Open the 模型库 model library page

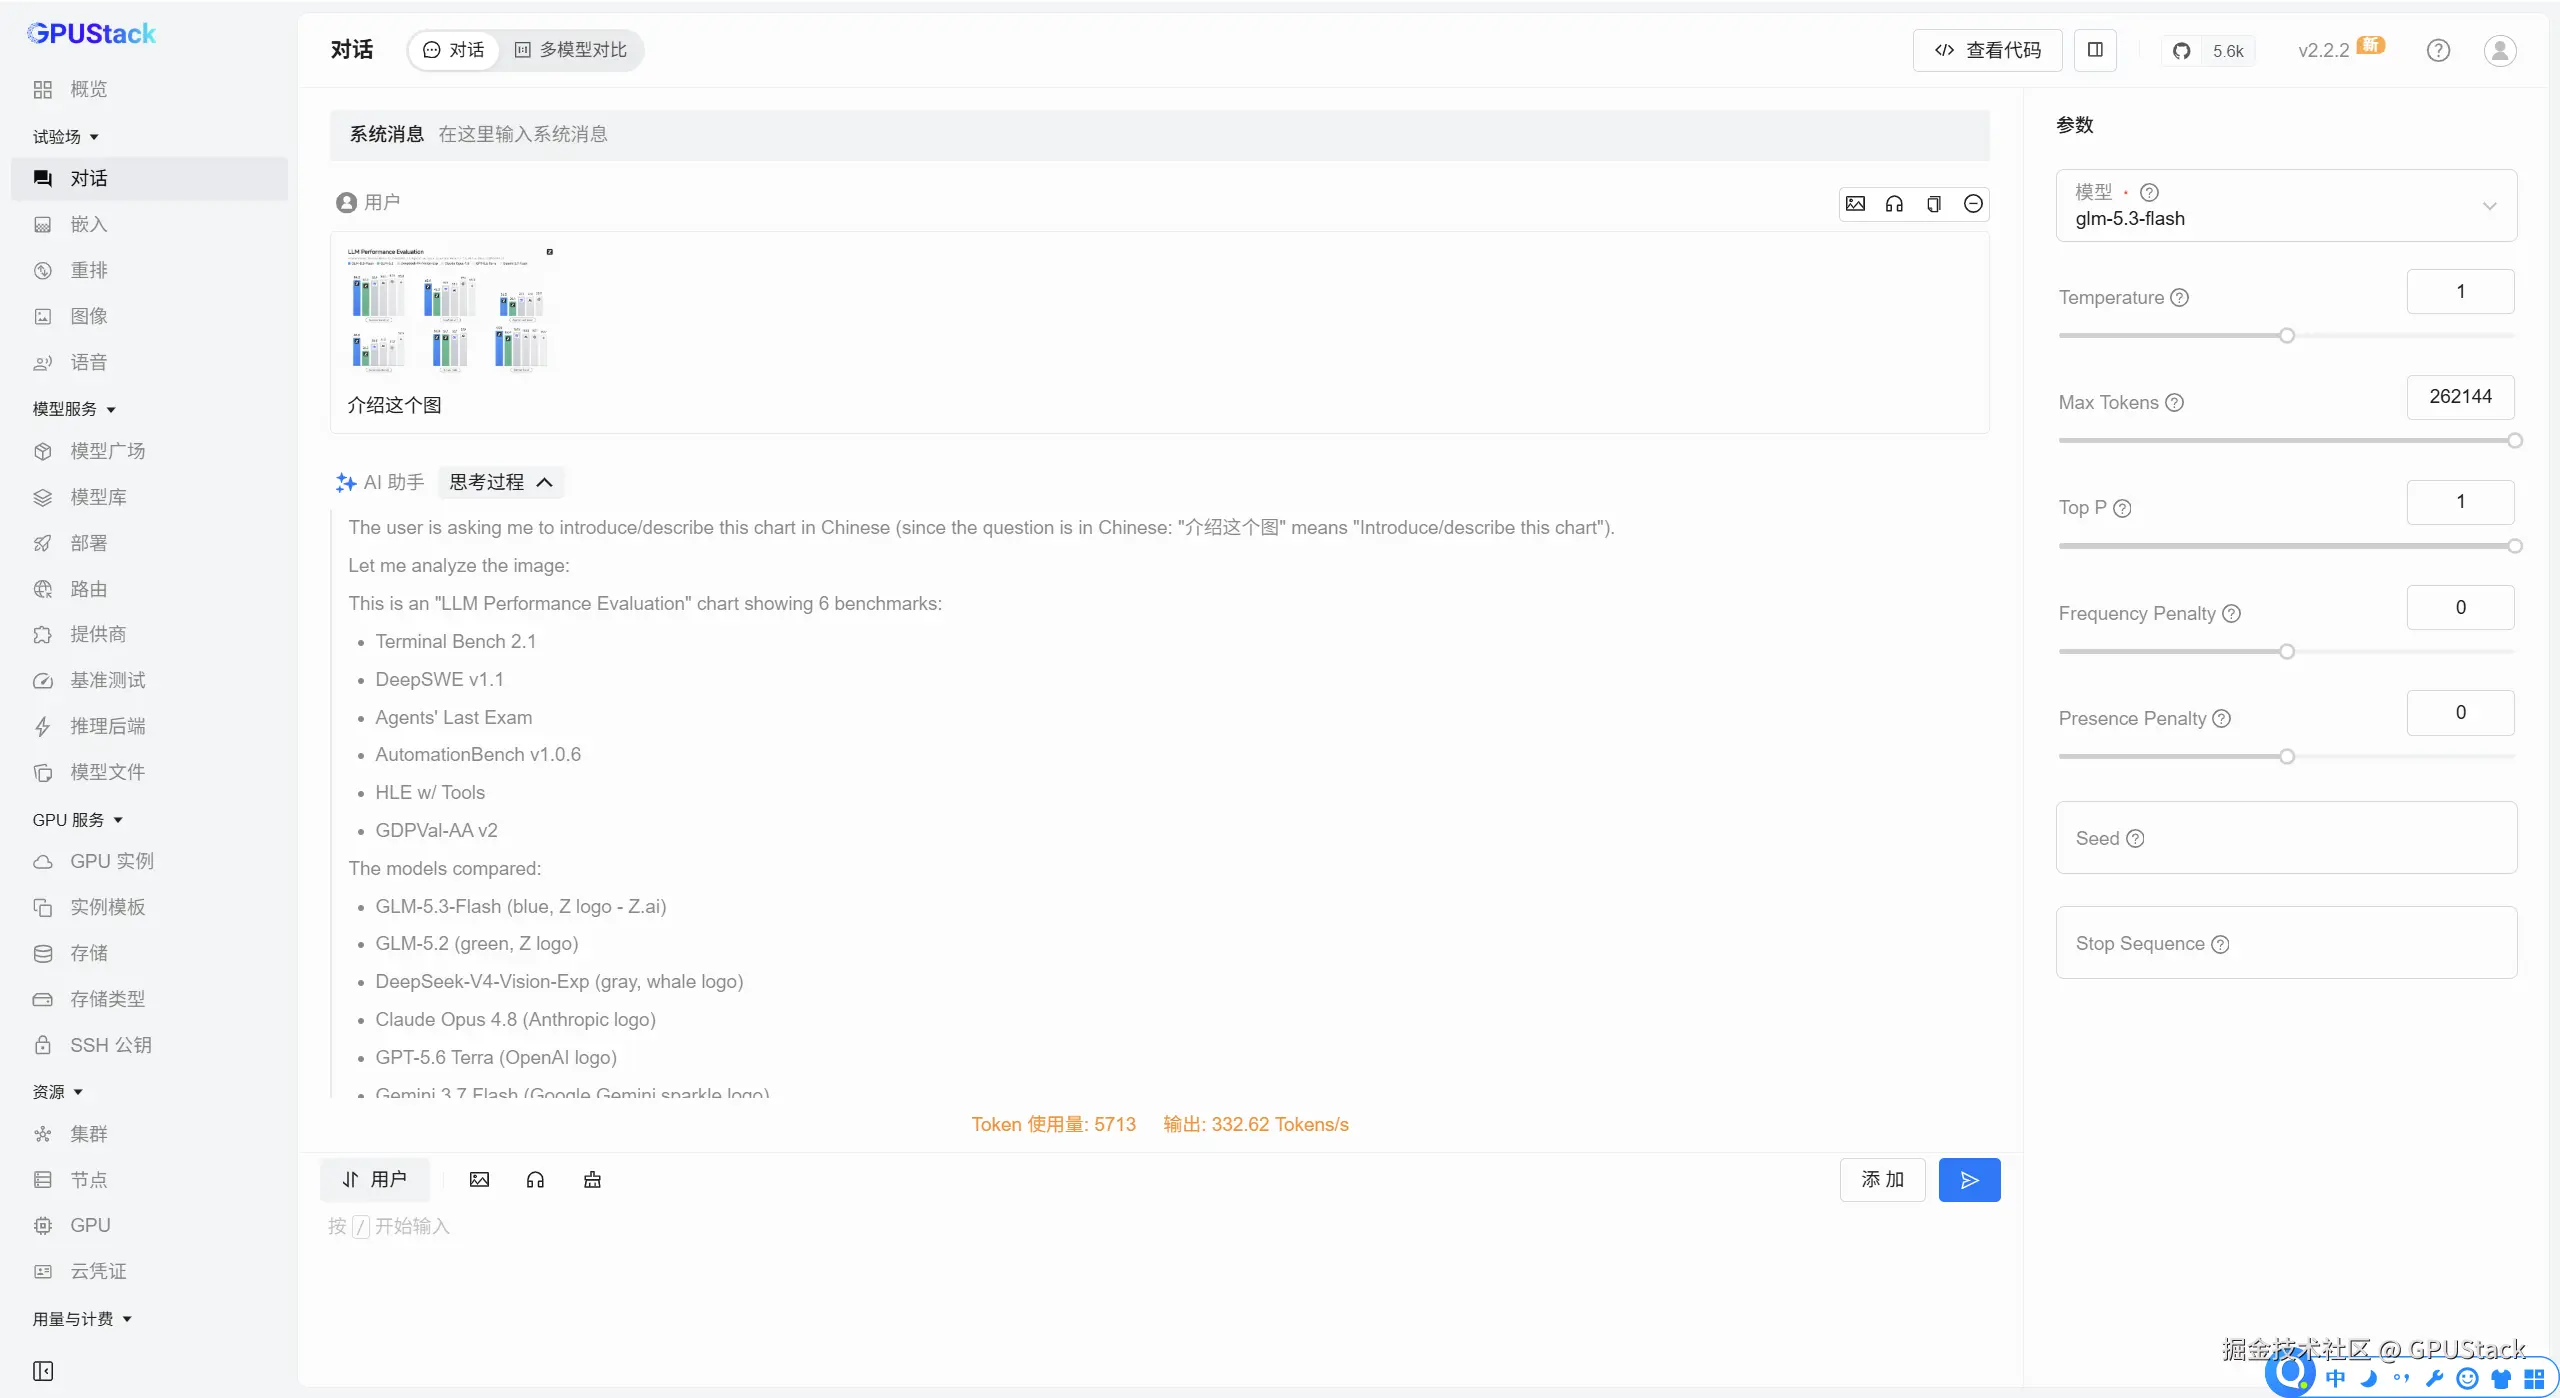click(150, 498)
